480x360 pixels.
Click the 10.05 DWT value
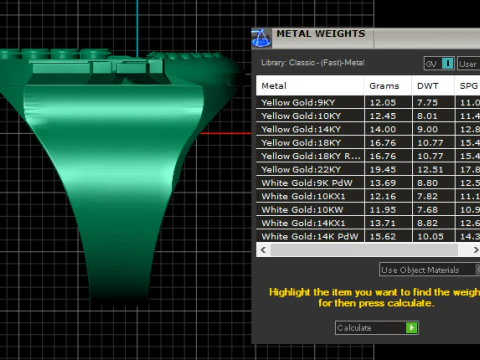tap(430, 237)
